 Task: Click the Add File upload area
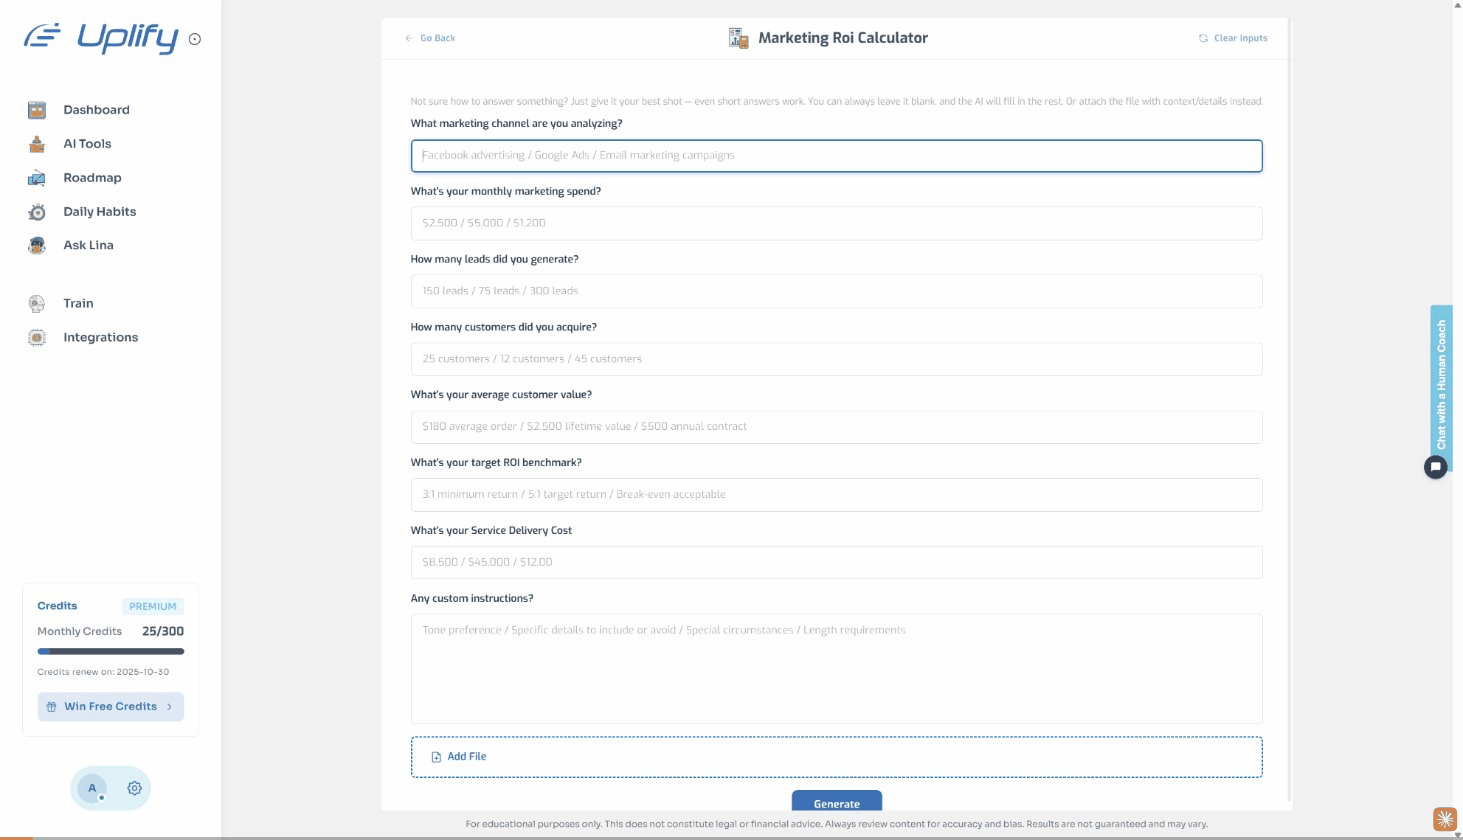tap(836, 757)
